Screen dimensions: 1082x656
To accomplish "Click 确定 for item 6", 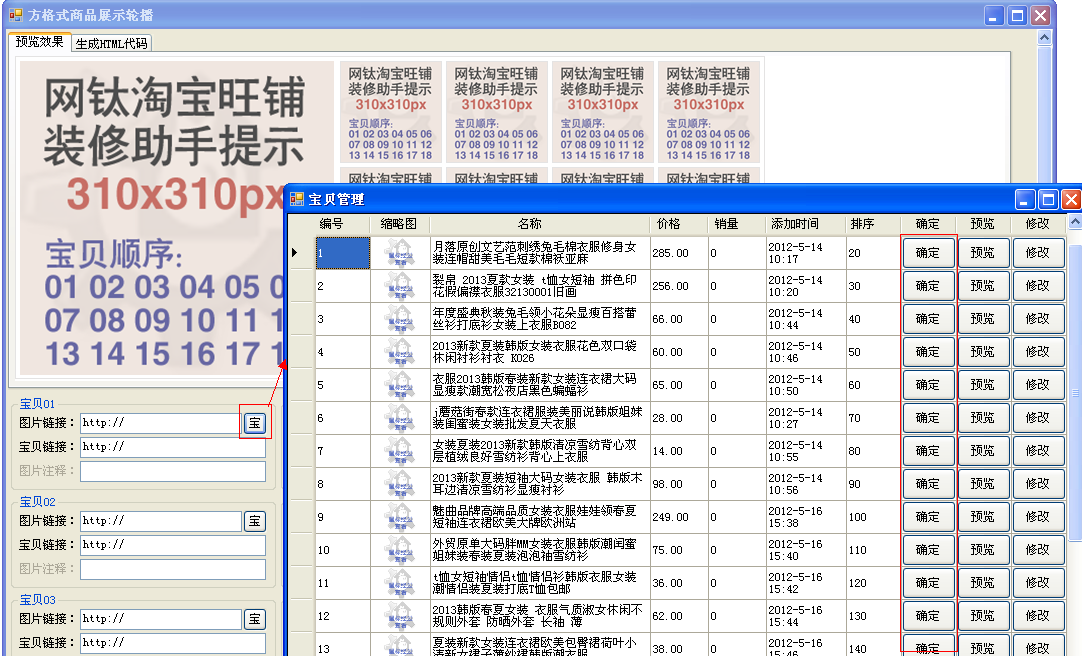I will pyautogui.click(x=927, y=417).
